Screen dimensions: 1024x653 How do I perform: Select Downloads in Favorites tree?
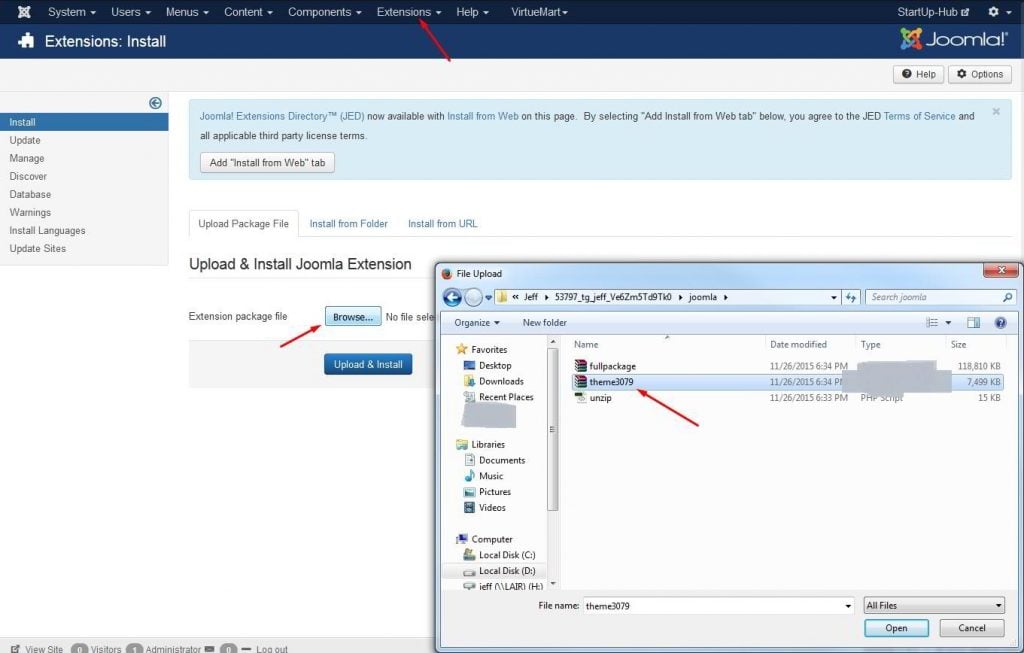tap(501, 381)
